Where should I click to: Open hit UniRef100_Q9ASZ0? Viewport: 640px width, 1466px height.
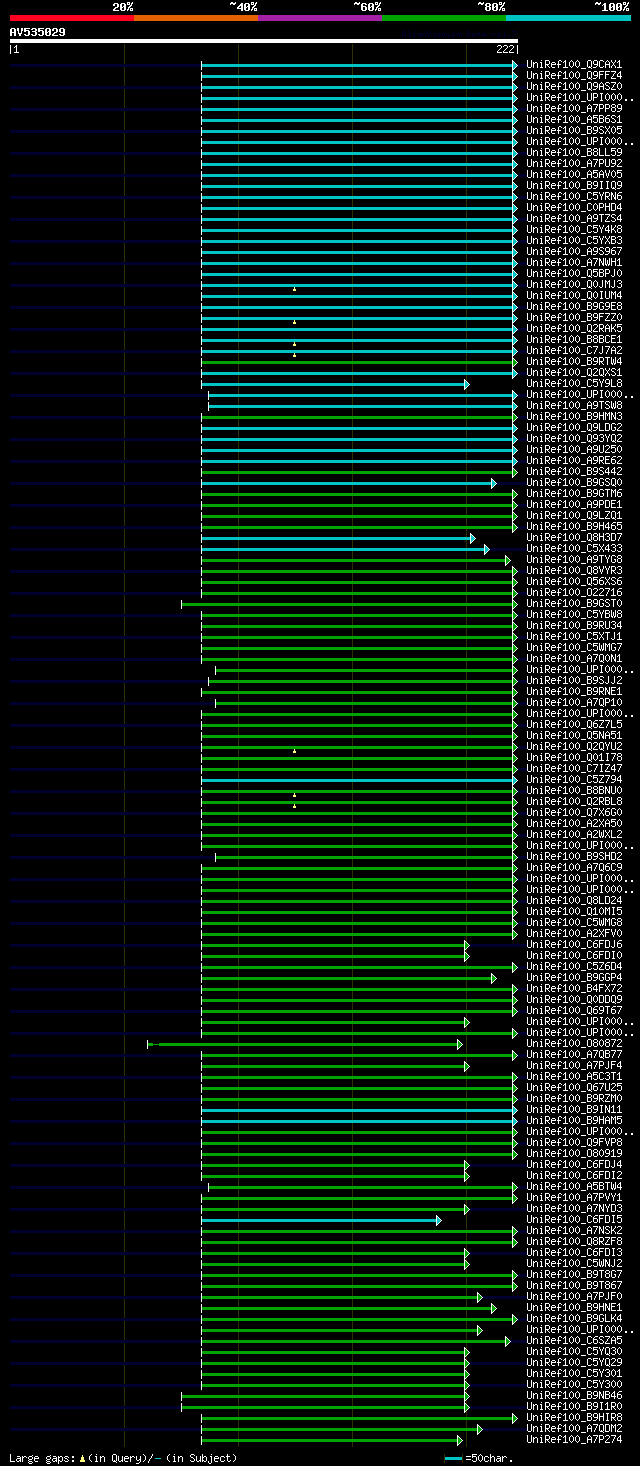(x=574, y=86)
